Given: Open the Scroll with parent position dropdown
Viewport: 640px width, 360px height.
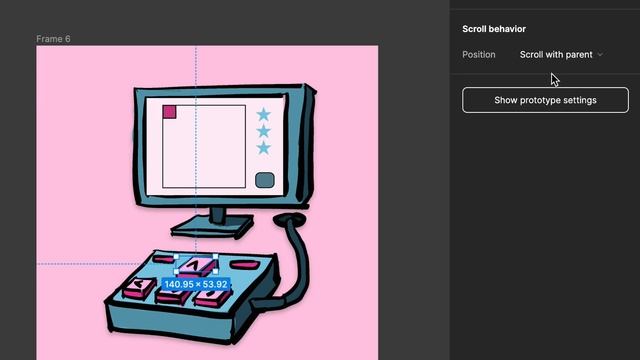Looking at the screenshot, I should pyautogui.click(x=561, y=55).
